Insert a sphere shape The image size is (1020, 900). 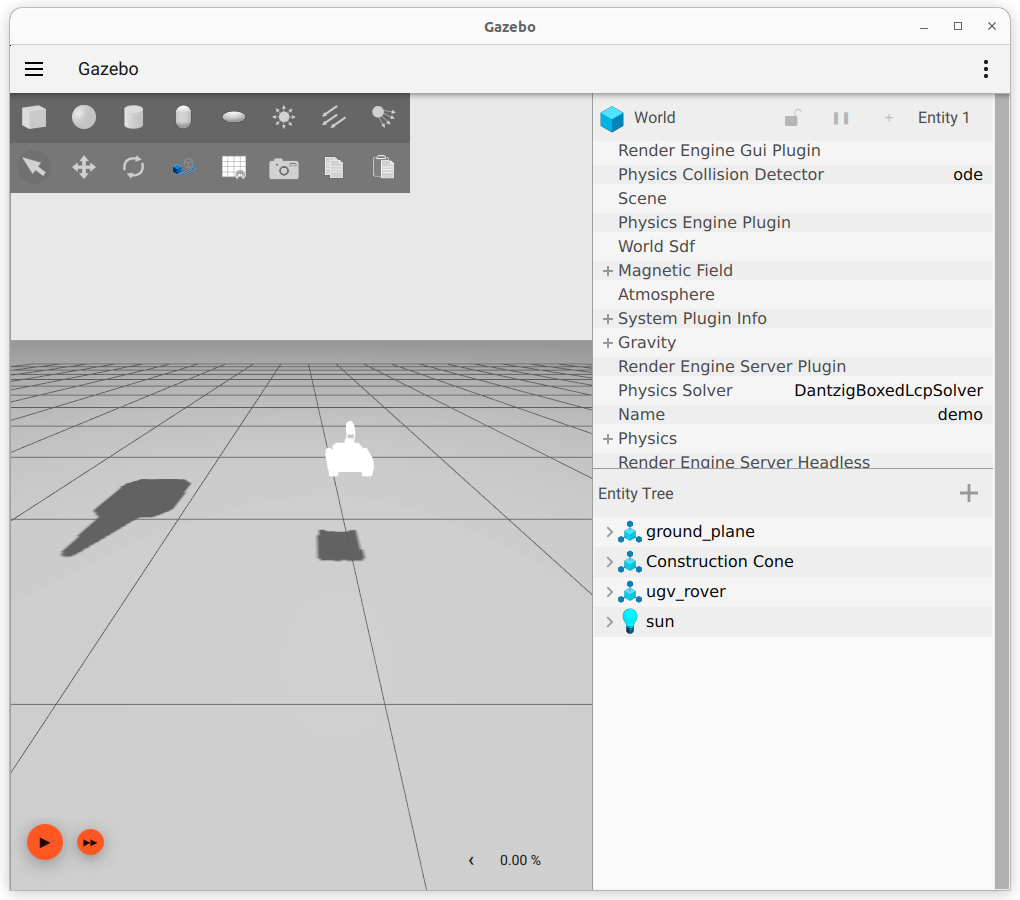(x=84, y=118)
